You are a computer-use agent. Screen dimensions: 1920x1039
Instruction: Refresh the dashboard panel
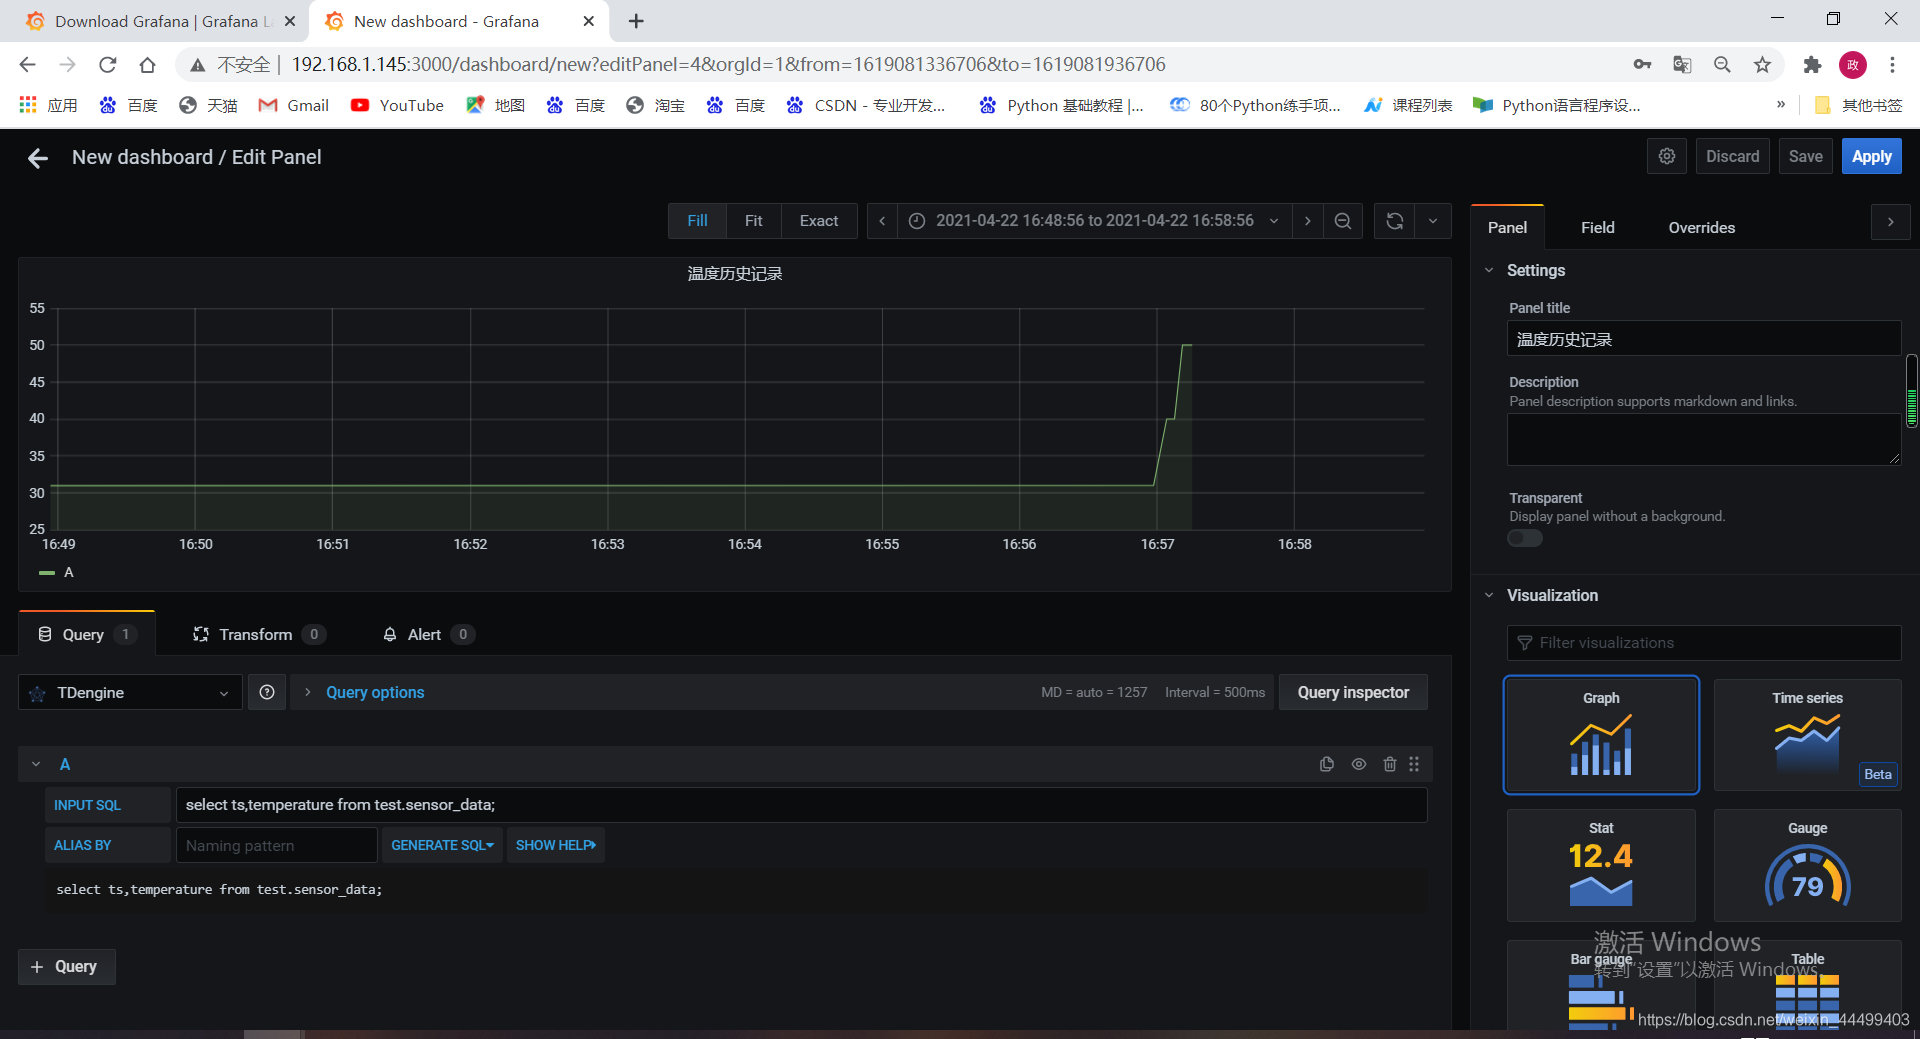point(1395,221)
